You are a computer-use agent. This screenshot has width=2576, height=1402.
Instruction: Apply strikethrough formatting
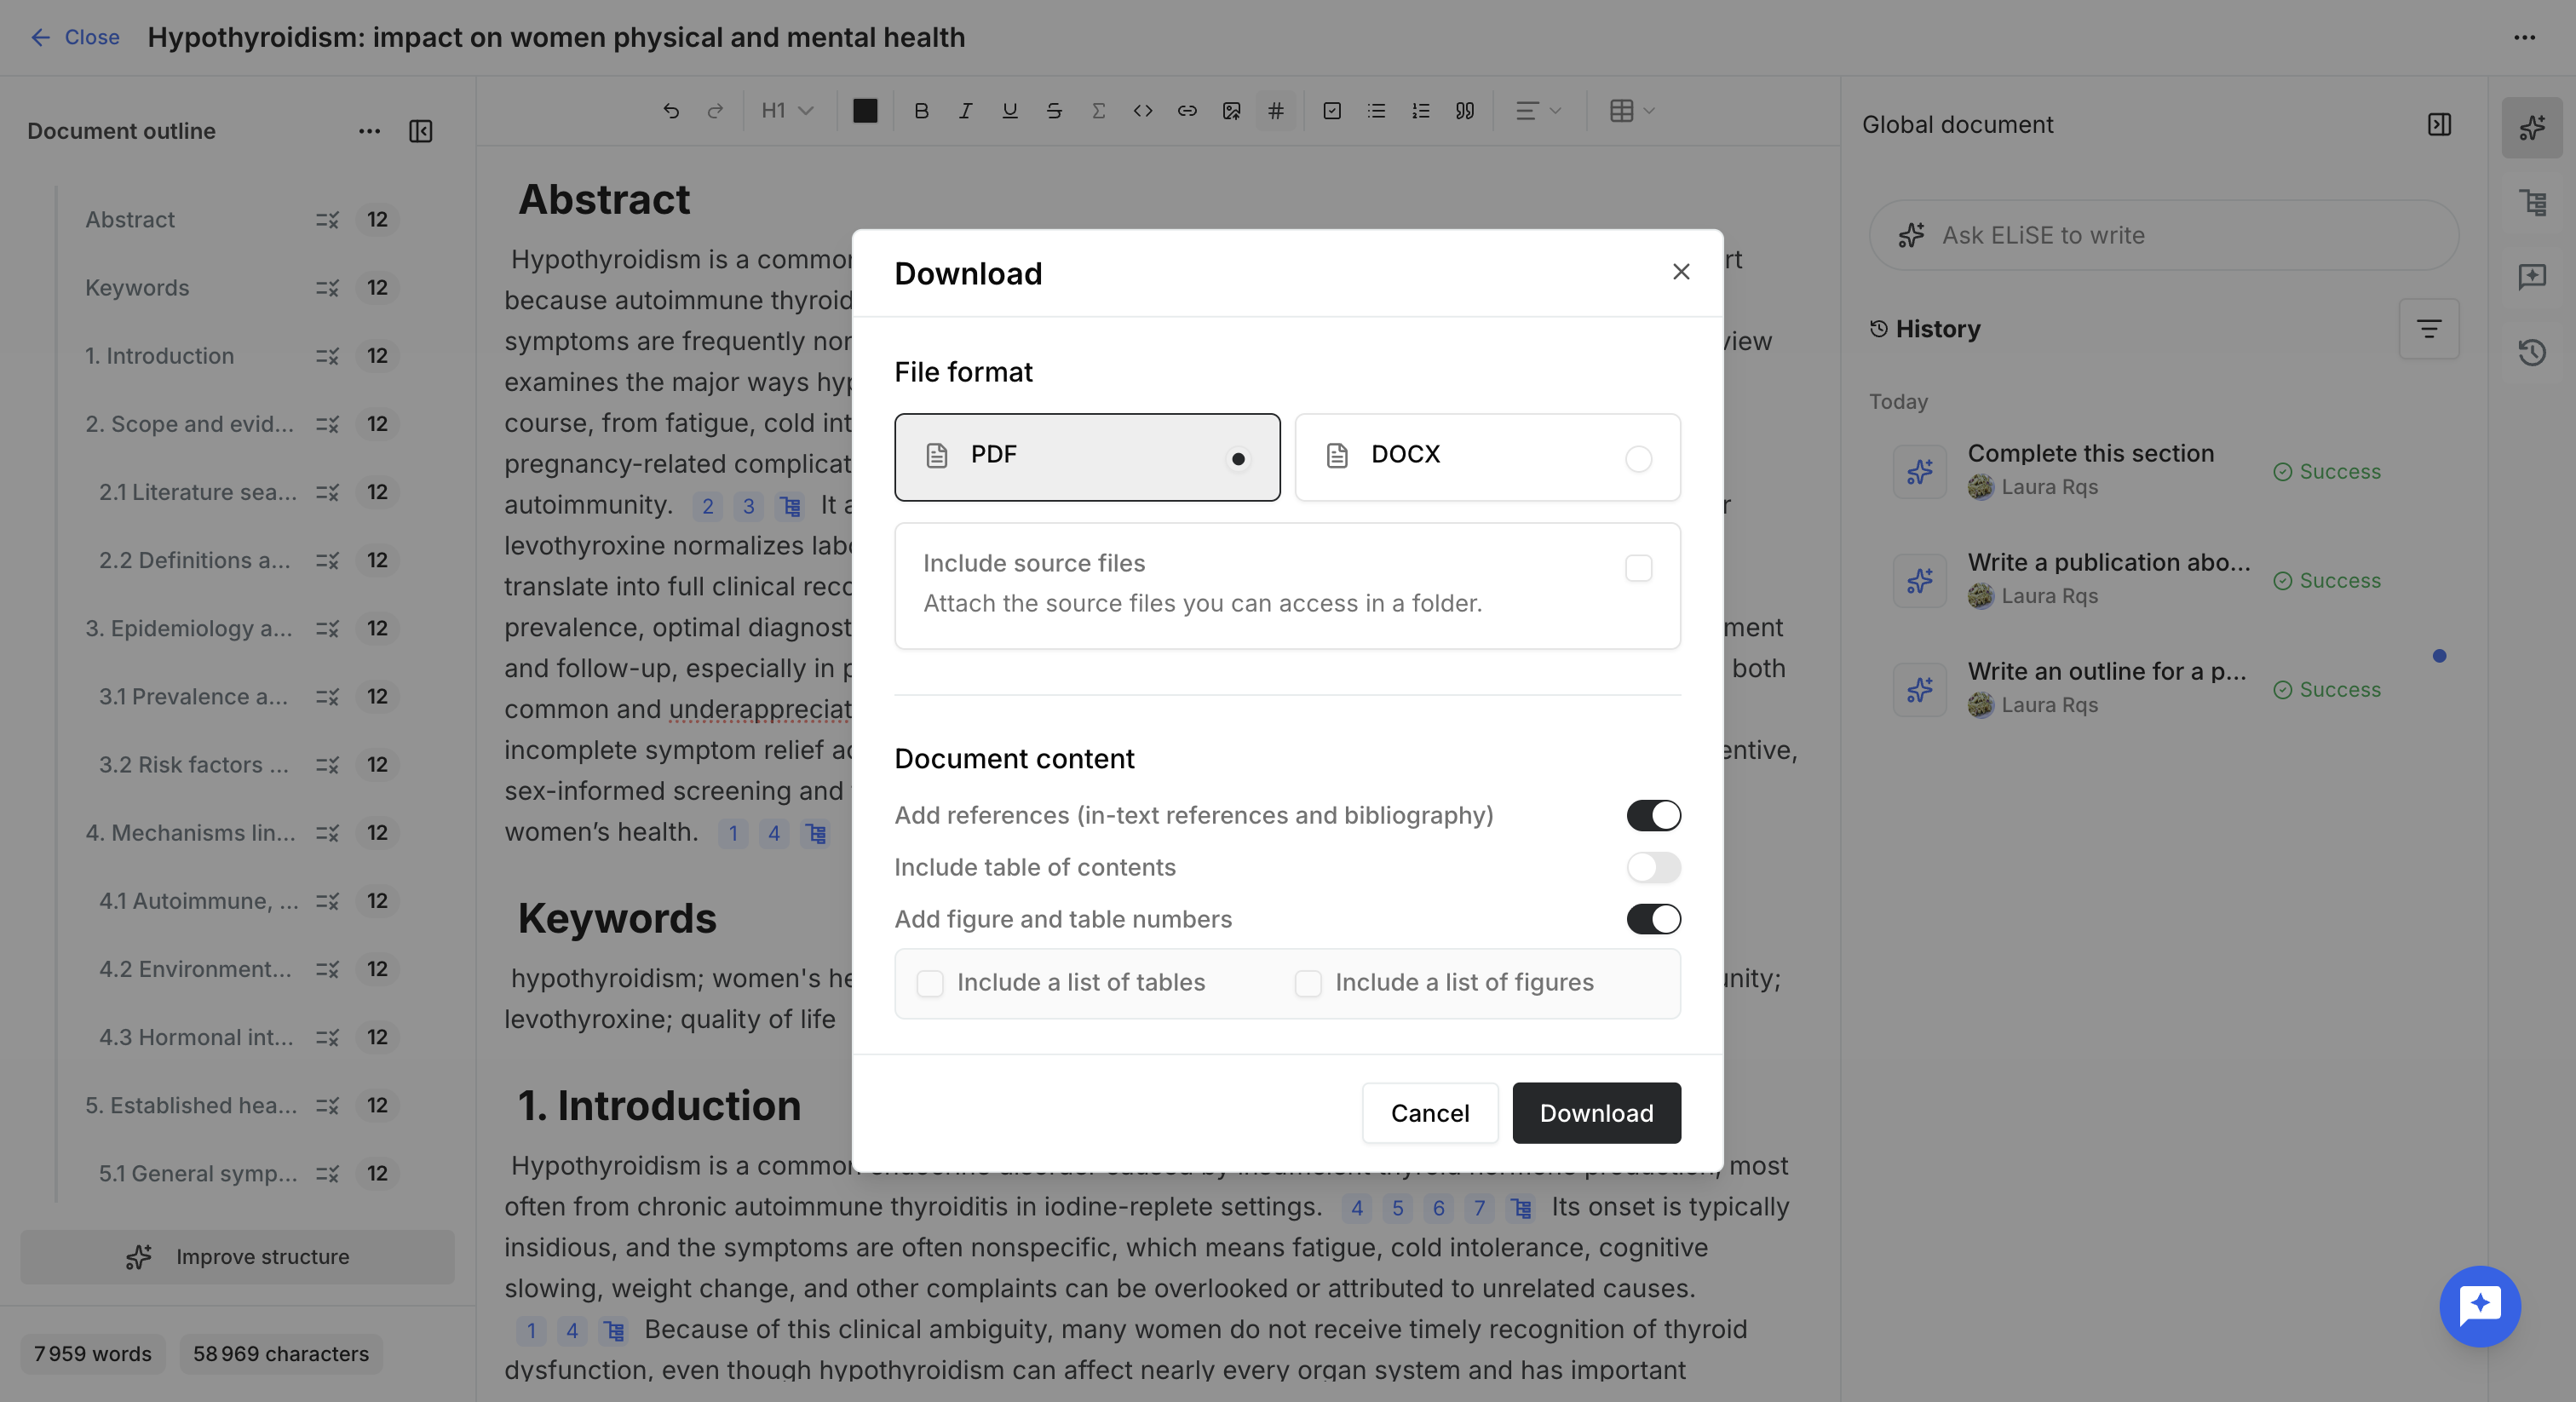1054,111
